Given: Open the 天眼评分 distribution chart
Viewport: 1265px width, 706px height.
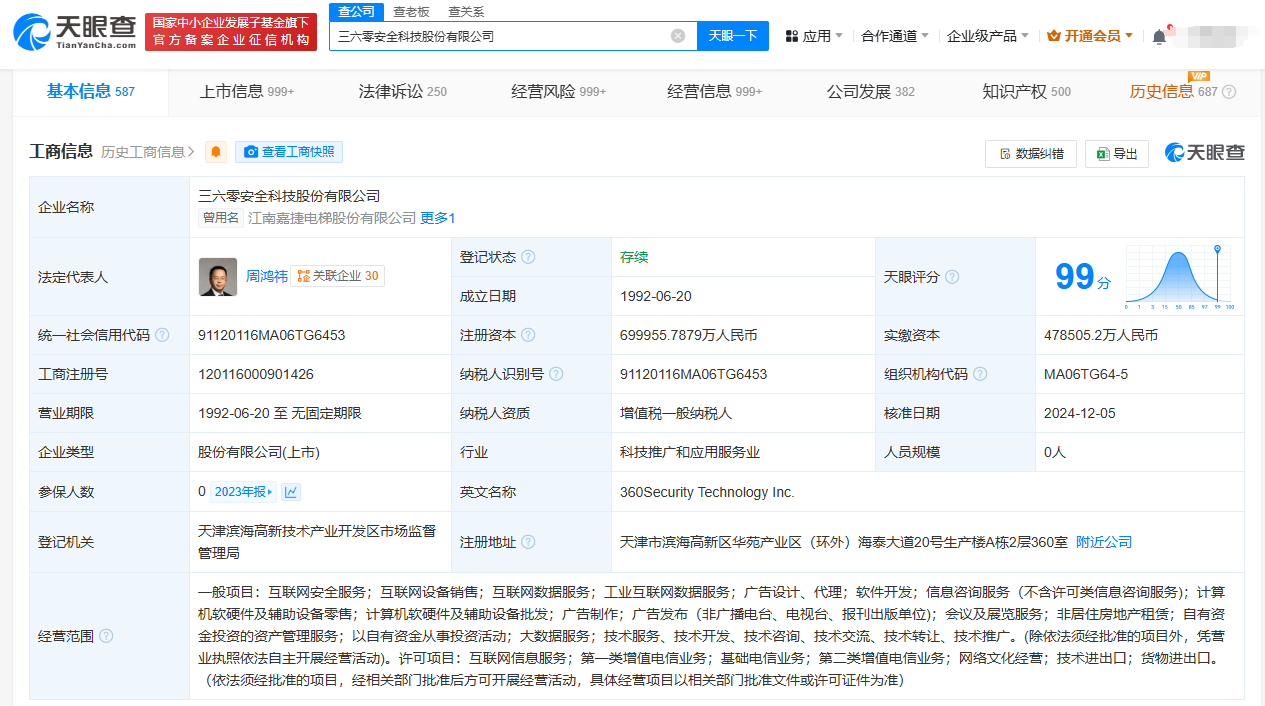Looking at the screenshot, I should click(1180, 277).
